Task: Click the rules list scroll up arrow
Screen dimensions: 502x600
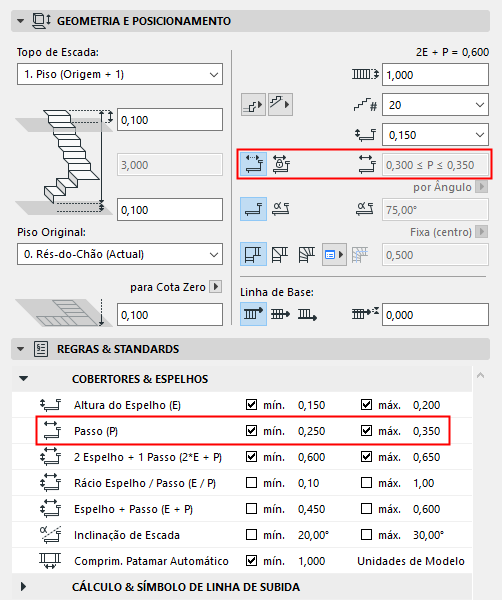Action: (x=481, y=375)
